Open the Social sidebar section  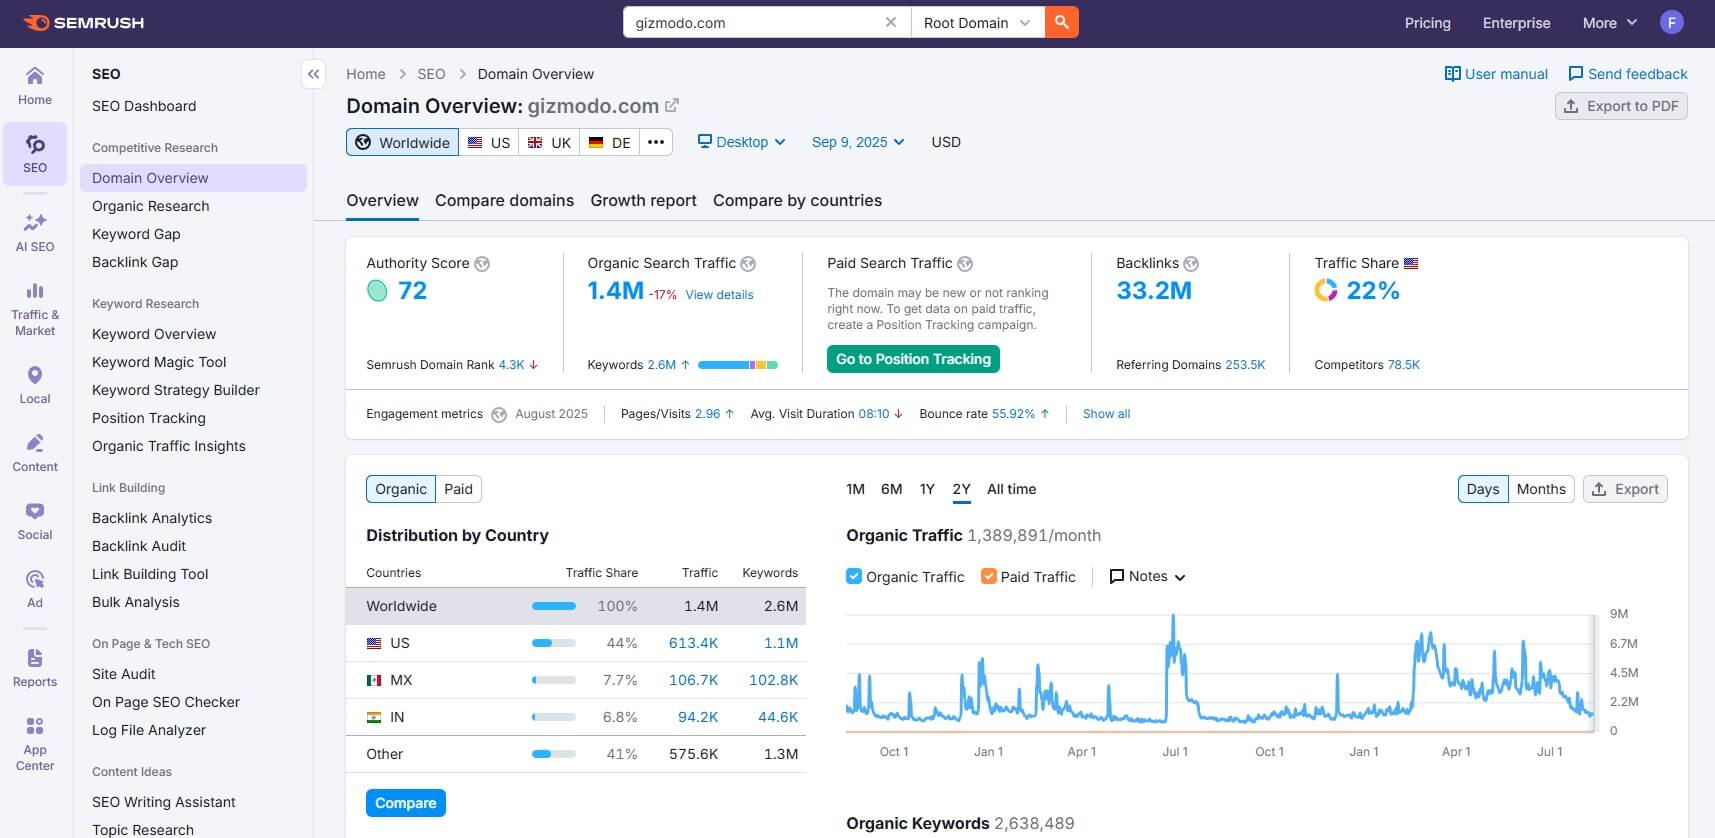pyautogui.click(x=35, y=521)
